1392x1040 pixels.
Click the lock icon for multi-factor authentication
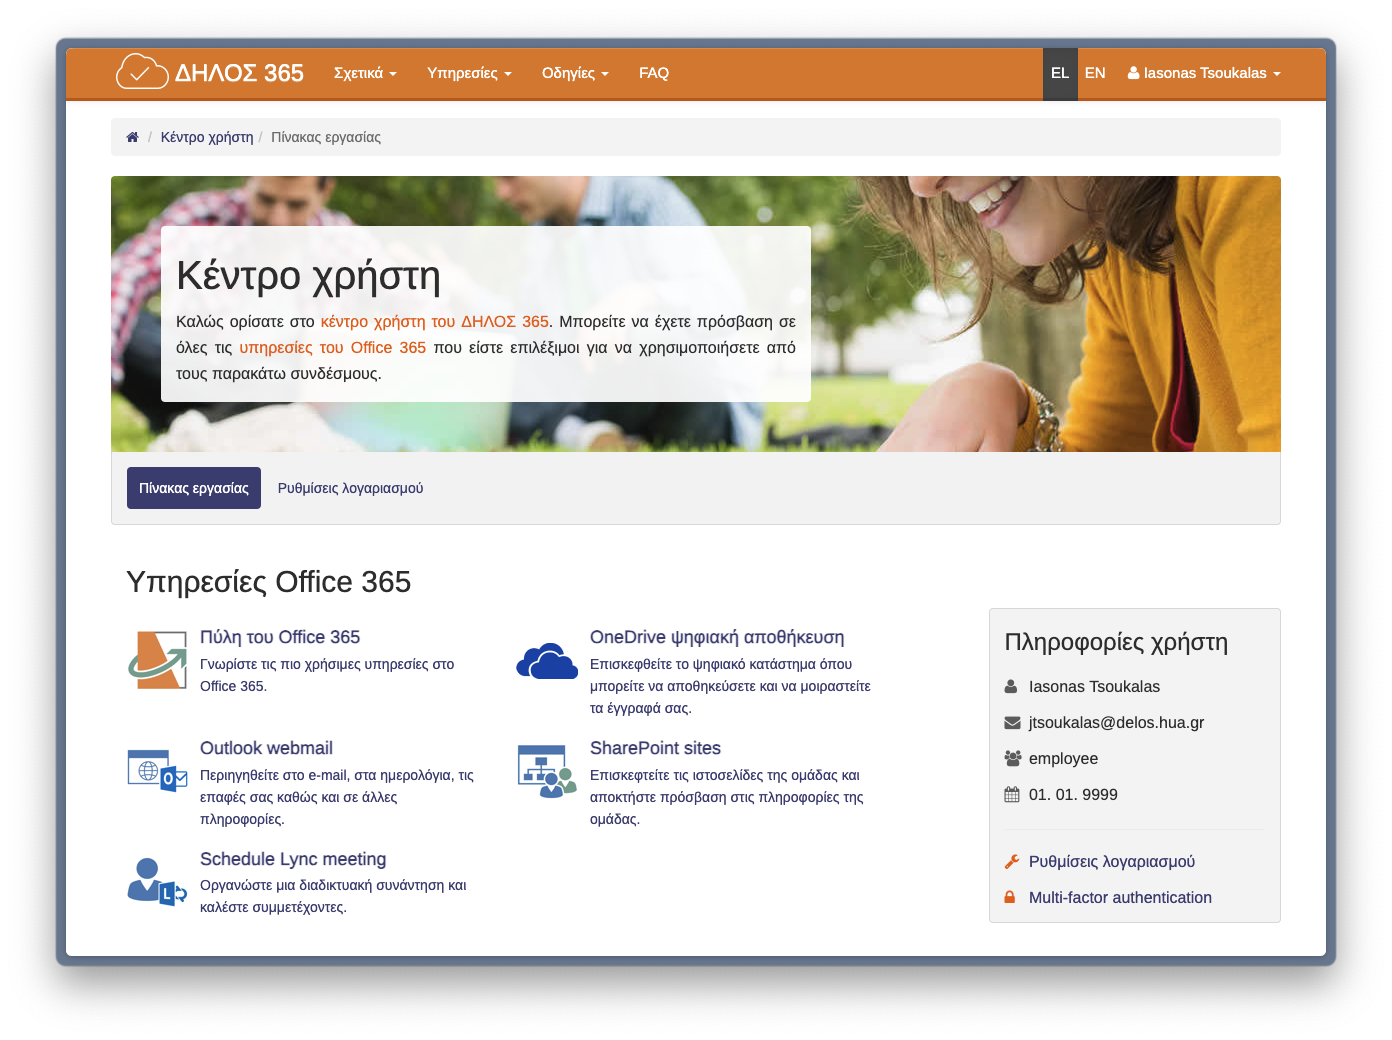coord(1010,898)
